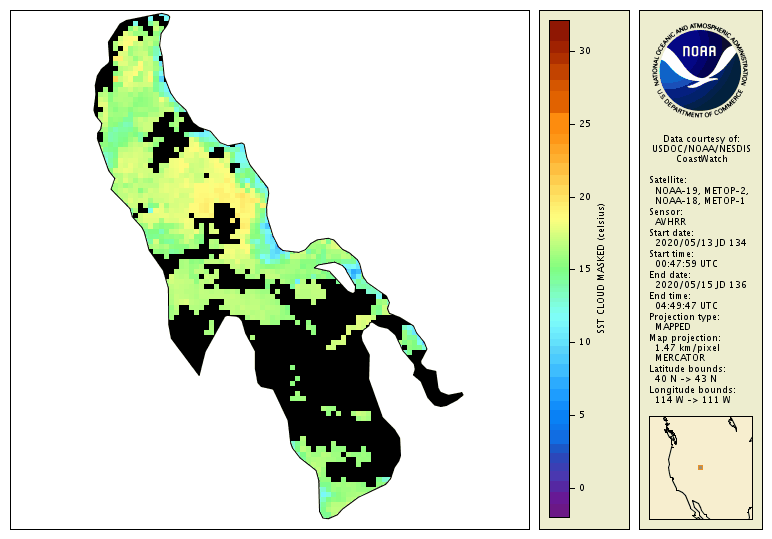Click the island cutout inside the lake map
This screenshot has width=772, height=539.
338,275
